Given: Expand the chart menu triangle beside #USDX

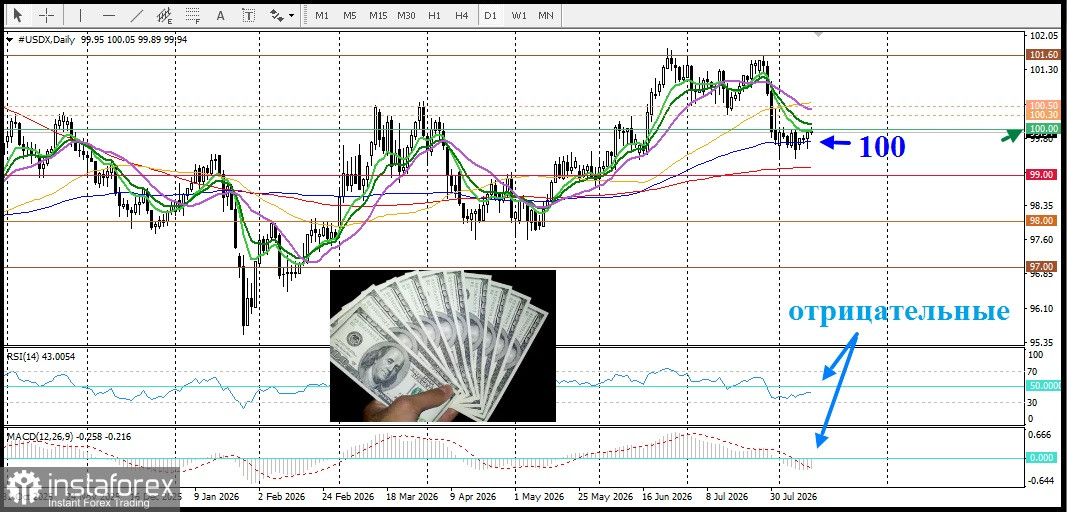Looking at the screenshot, I should (9, 40).
